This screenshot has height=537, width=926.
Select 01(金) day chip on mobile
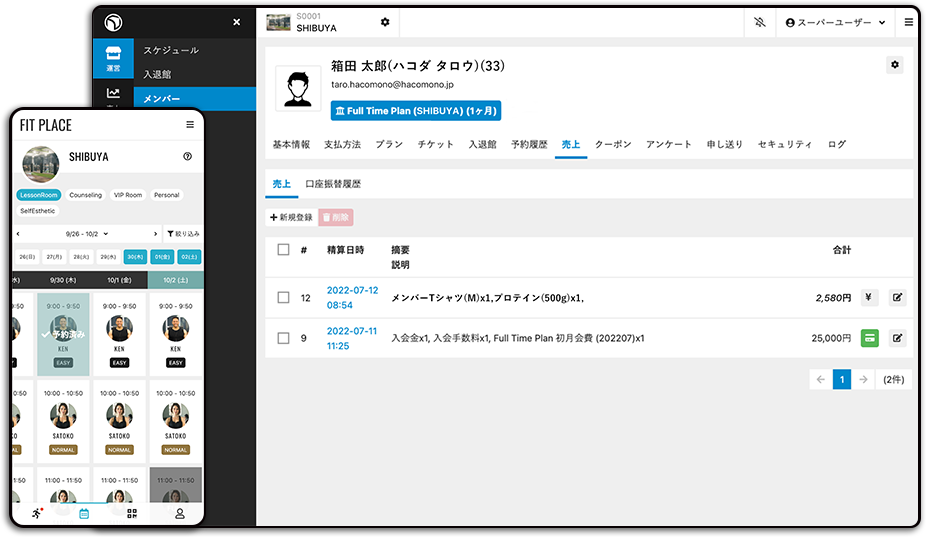click(162, 257)
